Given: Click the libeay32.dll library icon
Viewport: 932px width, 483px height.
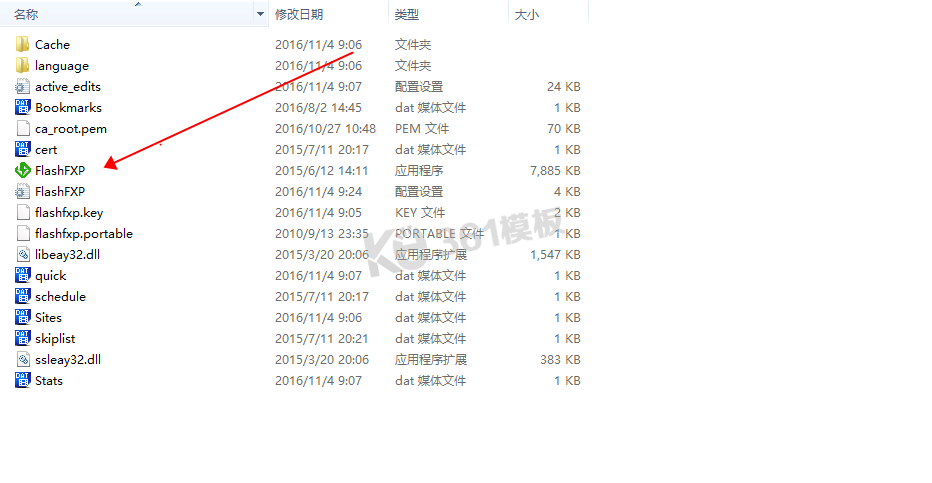Looking at the screenshot, I should tap(23, 254).
